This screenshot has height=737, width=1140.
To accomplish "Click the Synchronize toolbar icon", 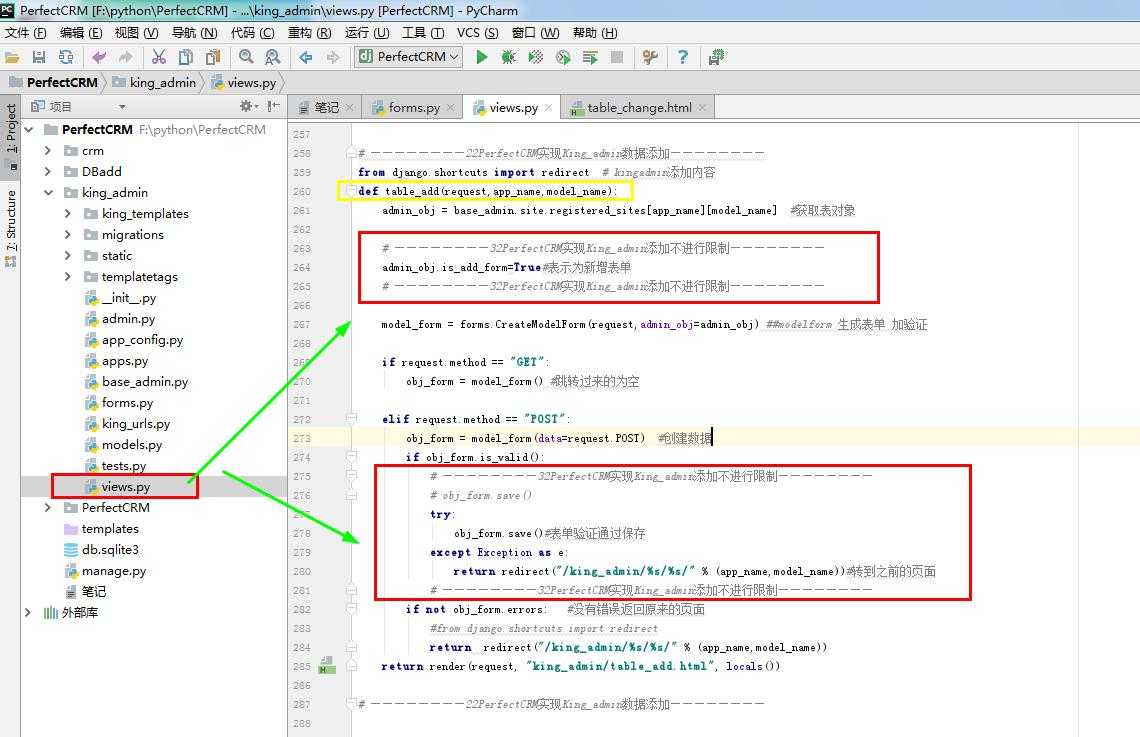I will pyautogui.click(x=65, y=57).
